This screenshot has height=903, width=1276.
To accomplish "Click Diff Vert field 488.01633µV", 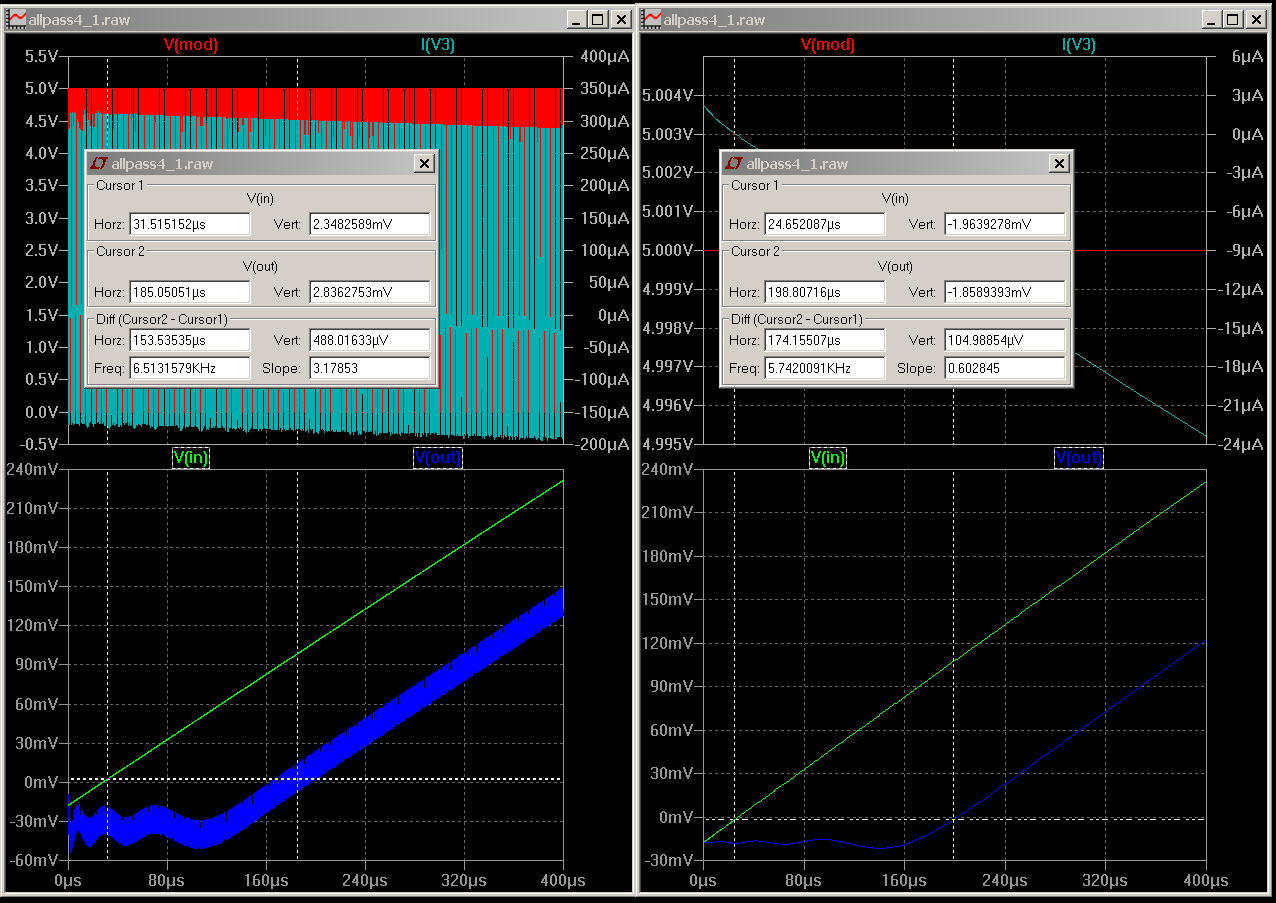I will [x=370, y=340].
